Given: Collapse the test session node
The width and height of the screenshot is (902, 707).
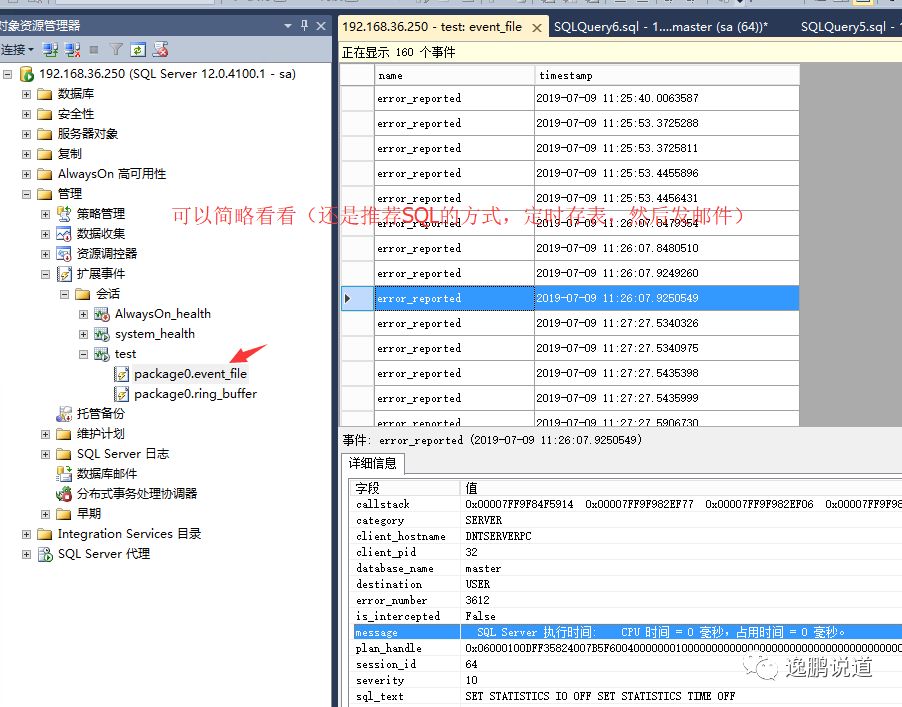Looking at the screenshot, I should [x=83, y=354].
